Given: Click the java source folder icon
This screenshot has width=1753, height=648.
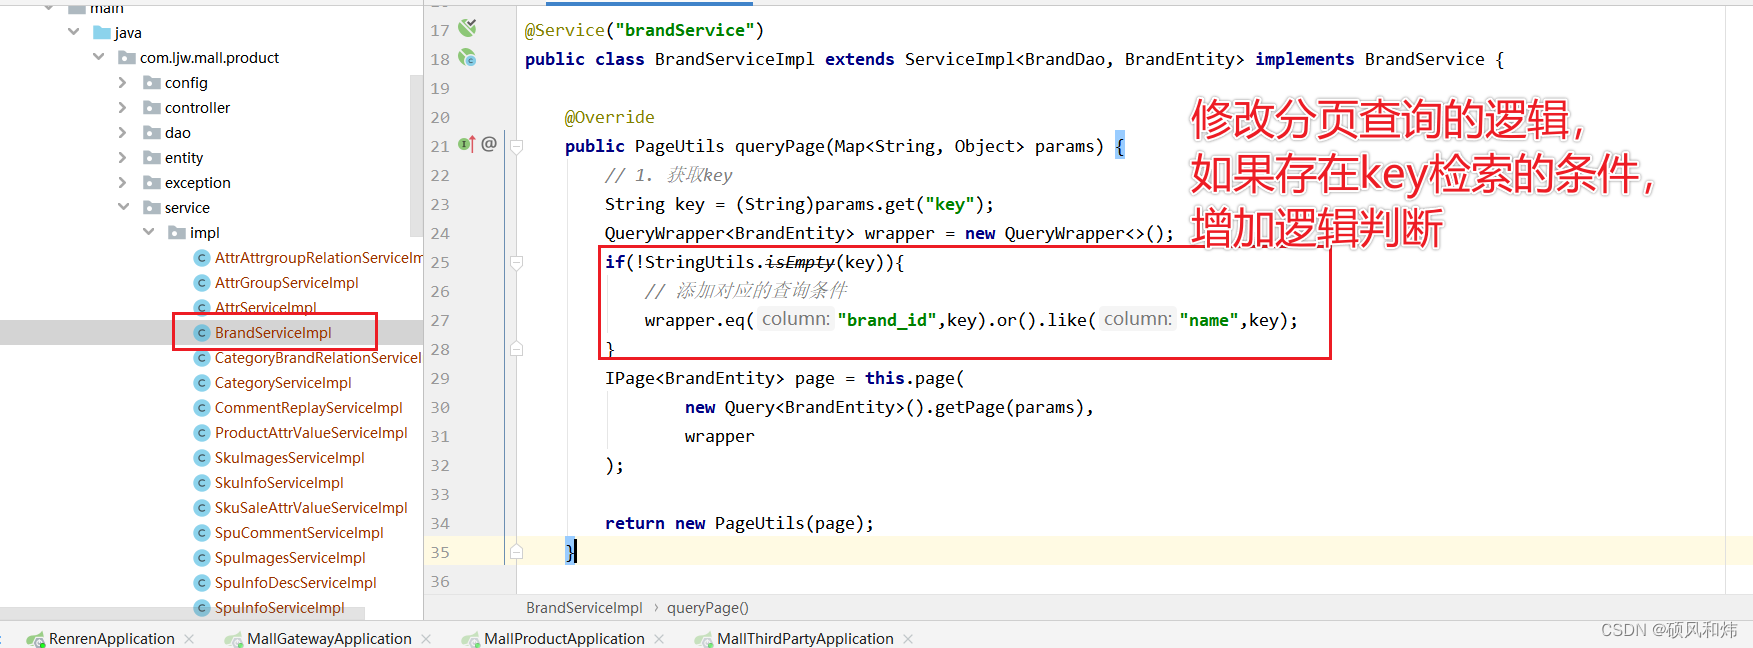Looking at the screenshot, I should (101, 33).
